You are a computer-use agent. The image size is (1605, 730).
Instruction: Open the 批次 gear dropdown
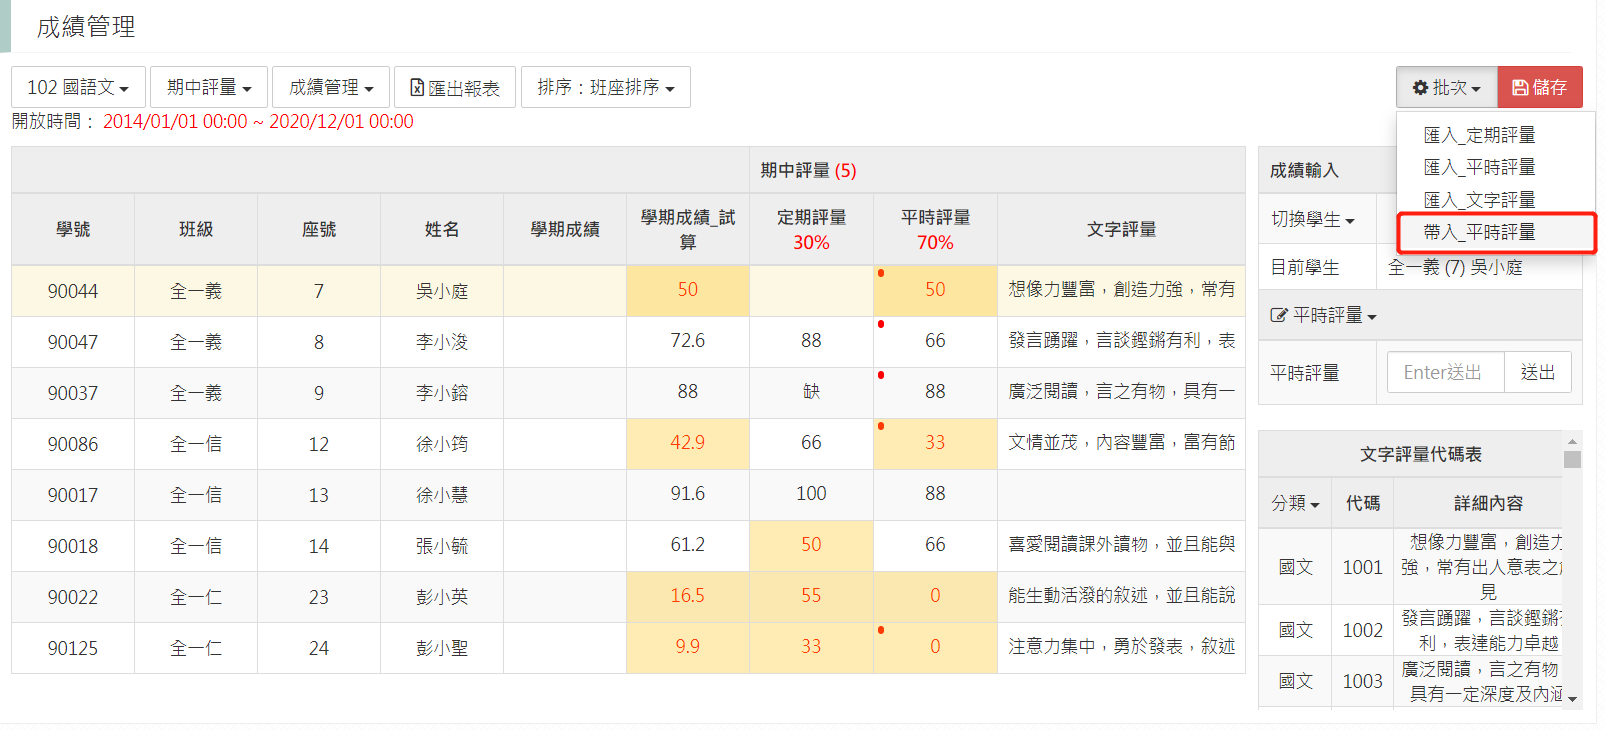click(1446, 87)
